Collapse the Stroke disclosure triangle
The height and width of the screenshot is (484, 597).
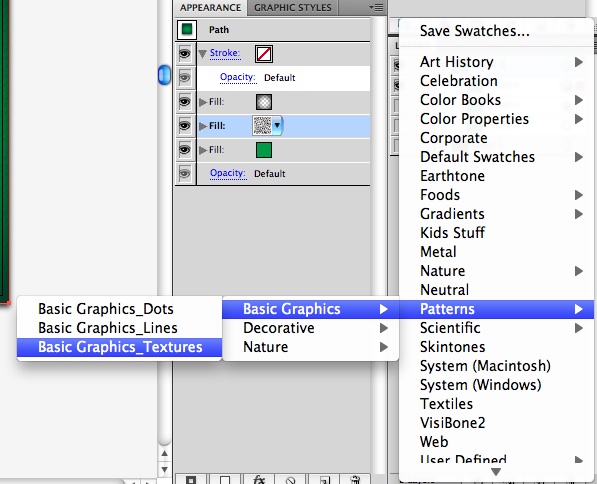203,54
